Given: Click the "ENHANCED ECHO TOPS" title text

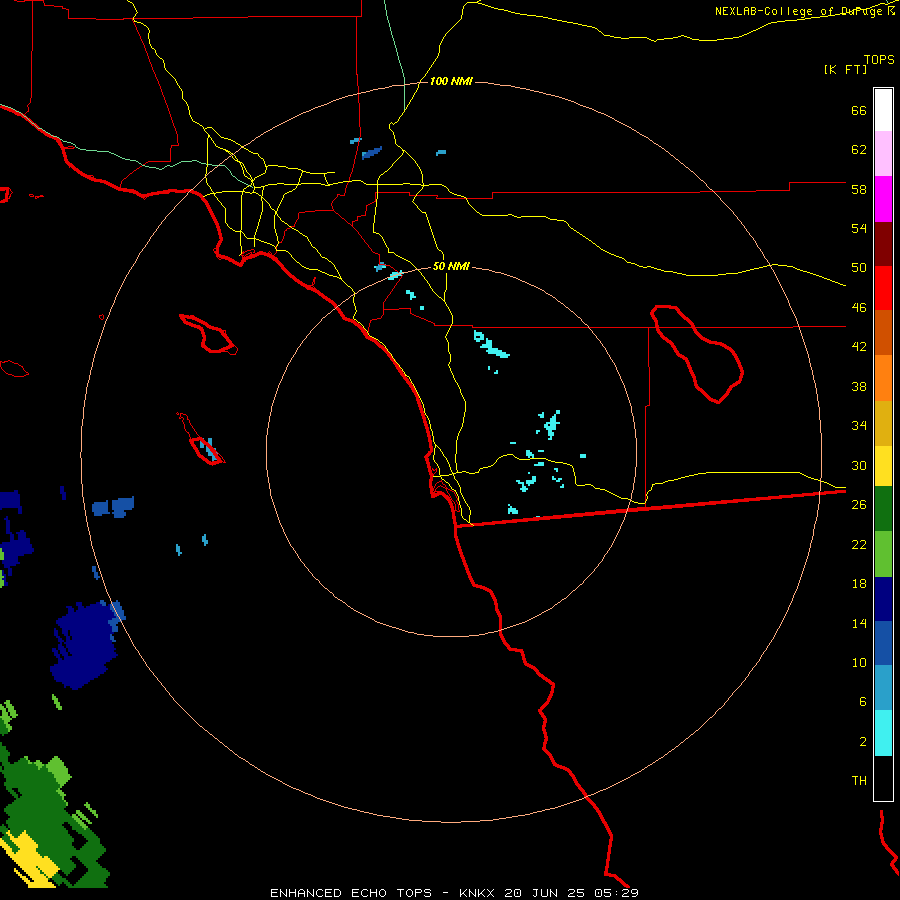Looking at the screenshot, I should [351, 893].
